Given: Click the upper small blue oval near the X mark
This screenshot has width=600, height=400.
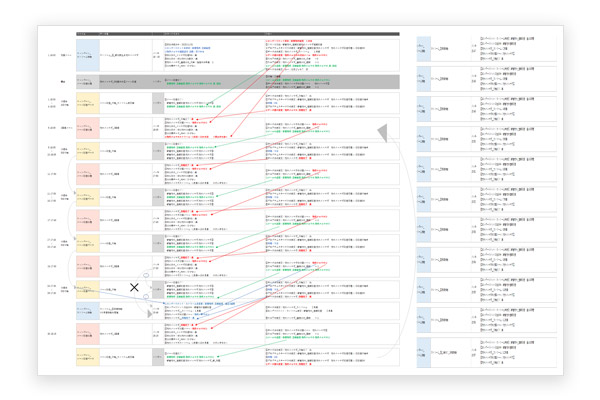Looking at the screenshot, I should point(146,275).
